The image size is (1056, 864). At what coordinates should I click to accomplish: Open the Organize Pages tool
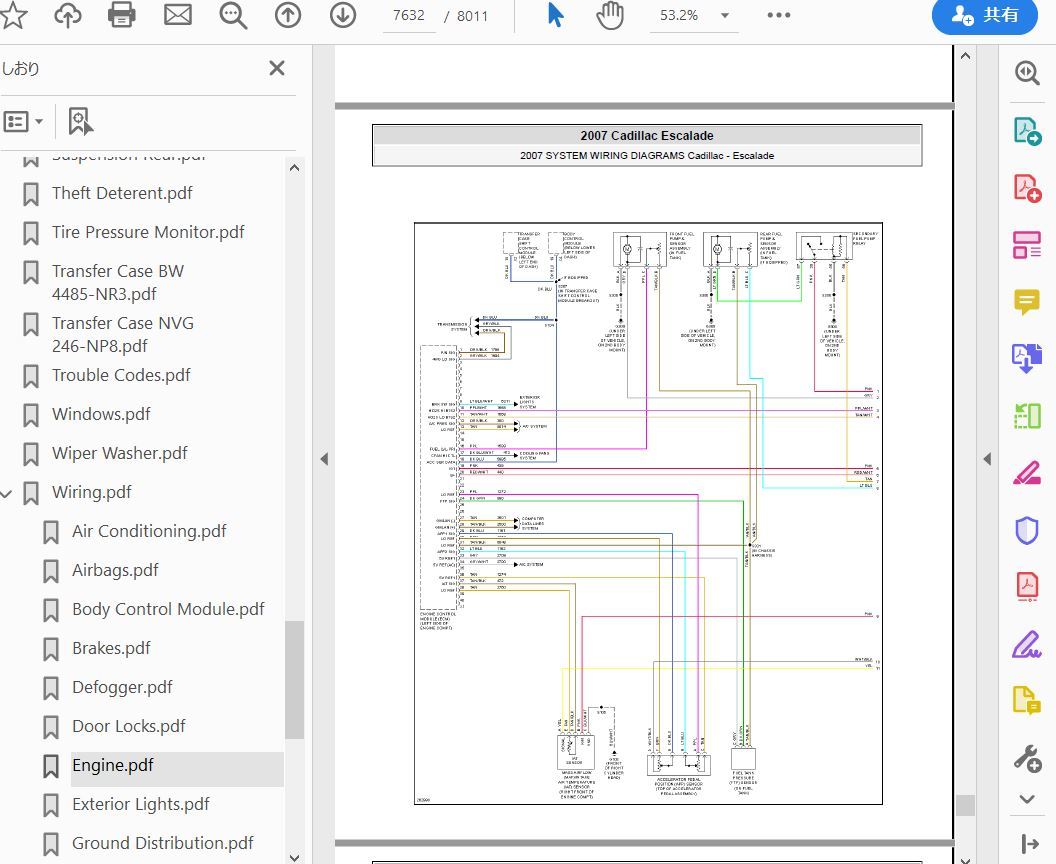tap(1026, 416)
